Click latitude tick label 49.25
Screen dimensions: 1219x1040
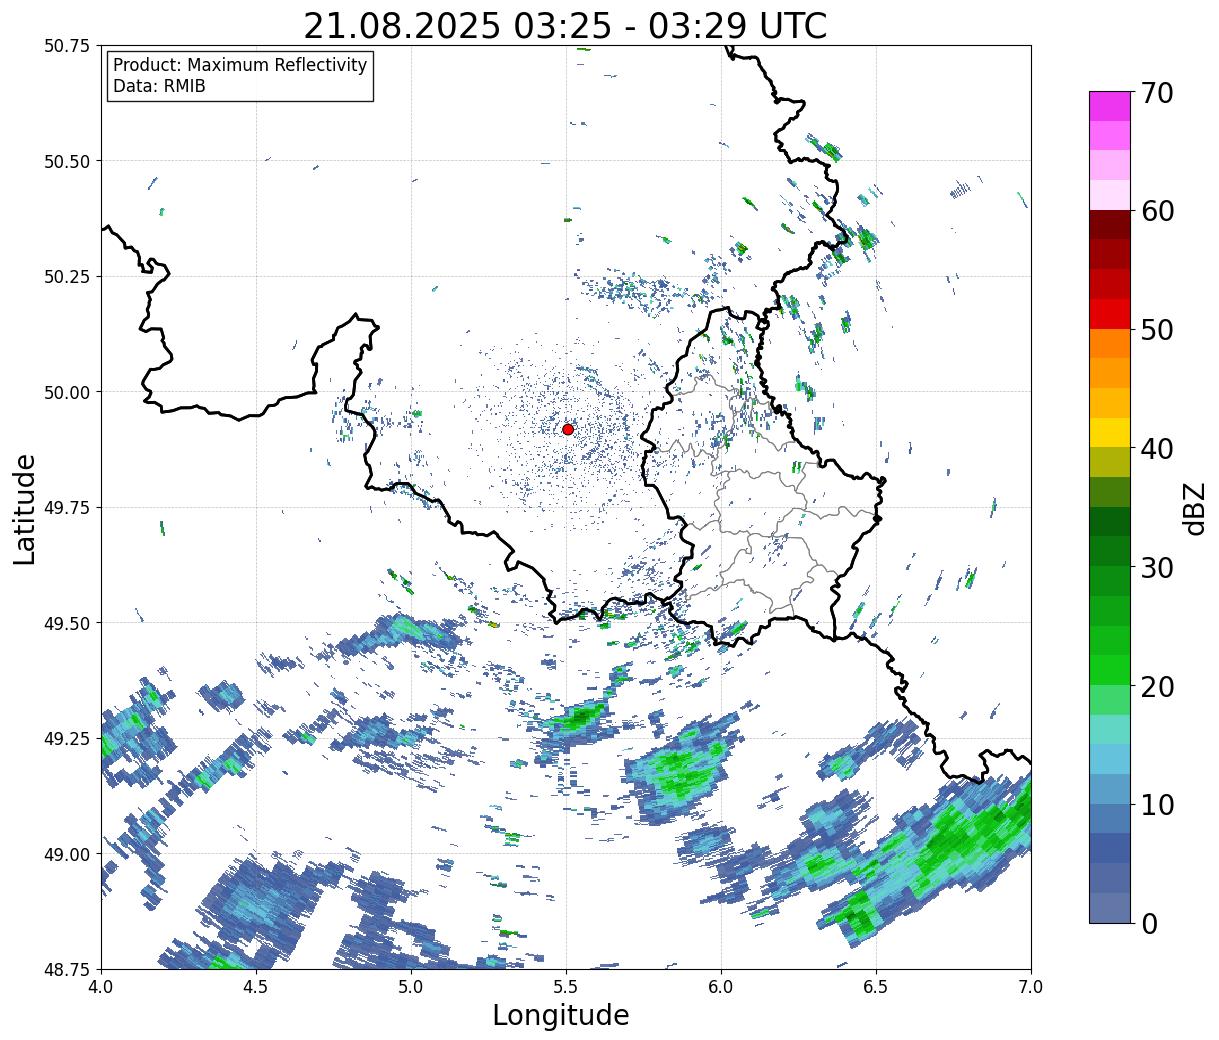coord(67,739)
